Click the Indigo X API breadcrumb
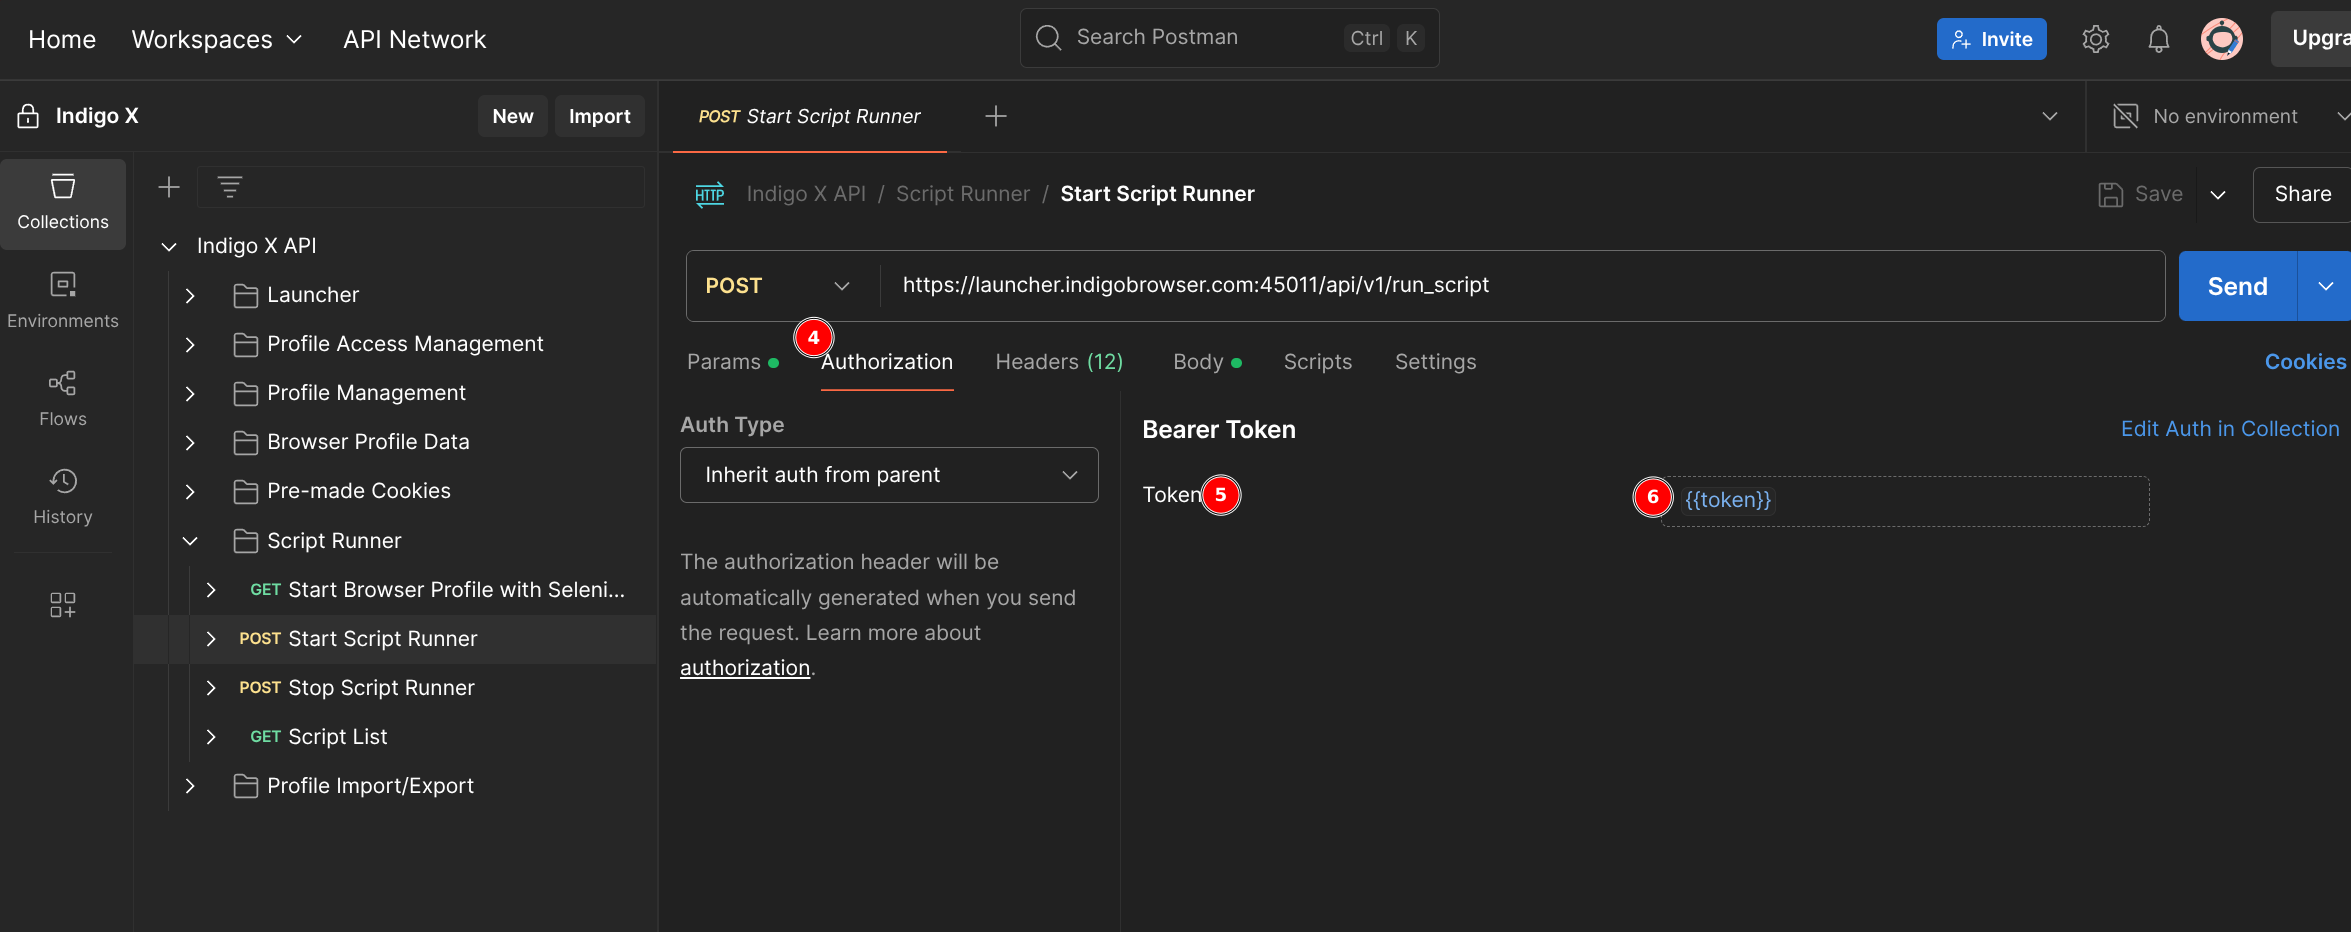This screenshot has width=2351, height=932. (x=806, y=194)
